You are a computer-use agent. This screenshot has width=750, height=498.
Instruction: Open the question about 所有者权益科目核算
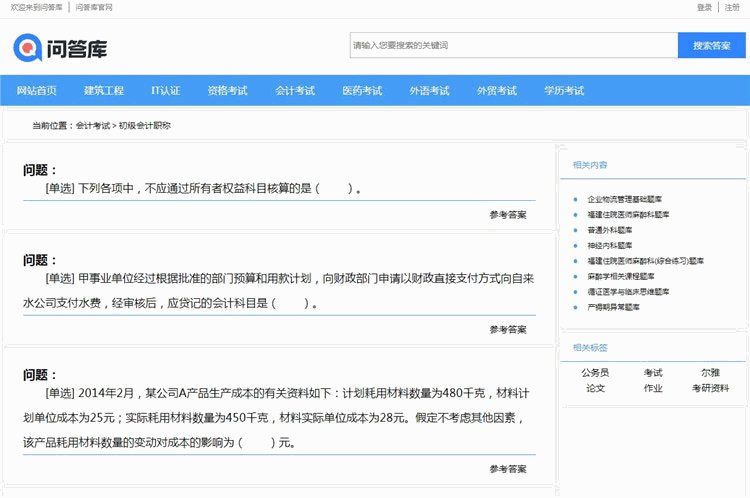pos(203,188)
